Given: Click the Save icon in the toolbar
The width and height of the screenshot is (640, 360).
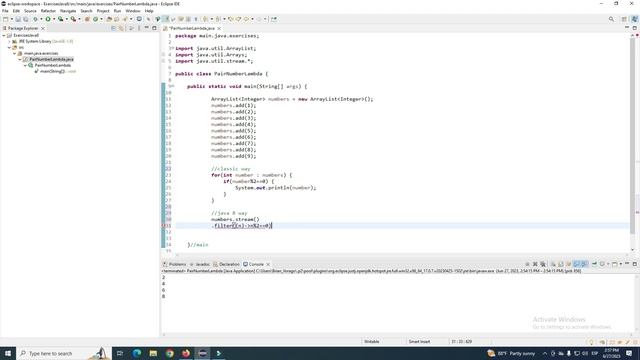Looking at the screenshot, I should (x=18, y=19).
